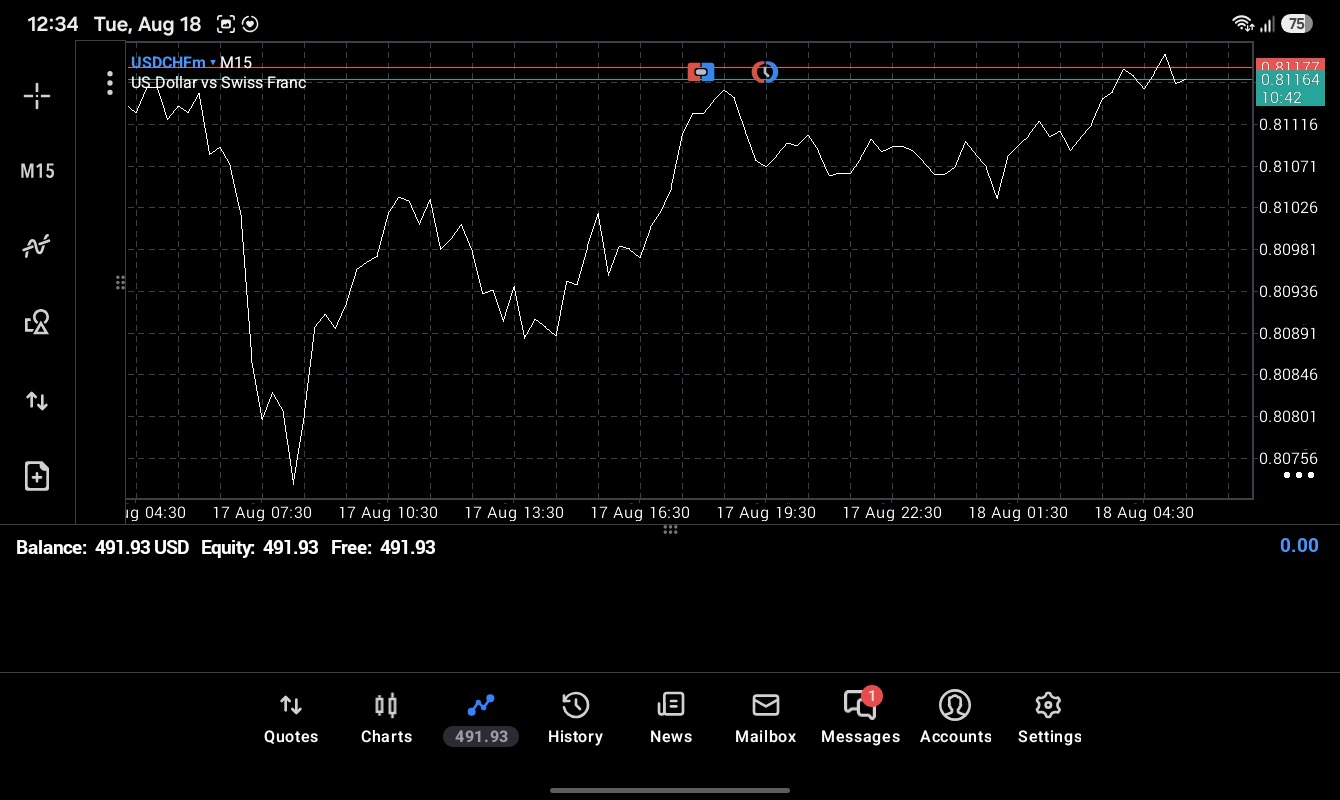Viewport: 1340px width, 800px height.
Task: Change the M15 timeframe in sidebar
Action: click(37, 171)
